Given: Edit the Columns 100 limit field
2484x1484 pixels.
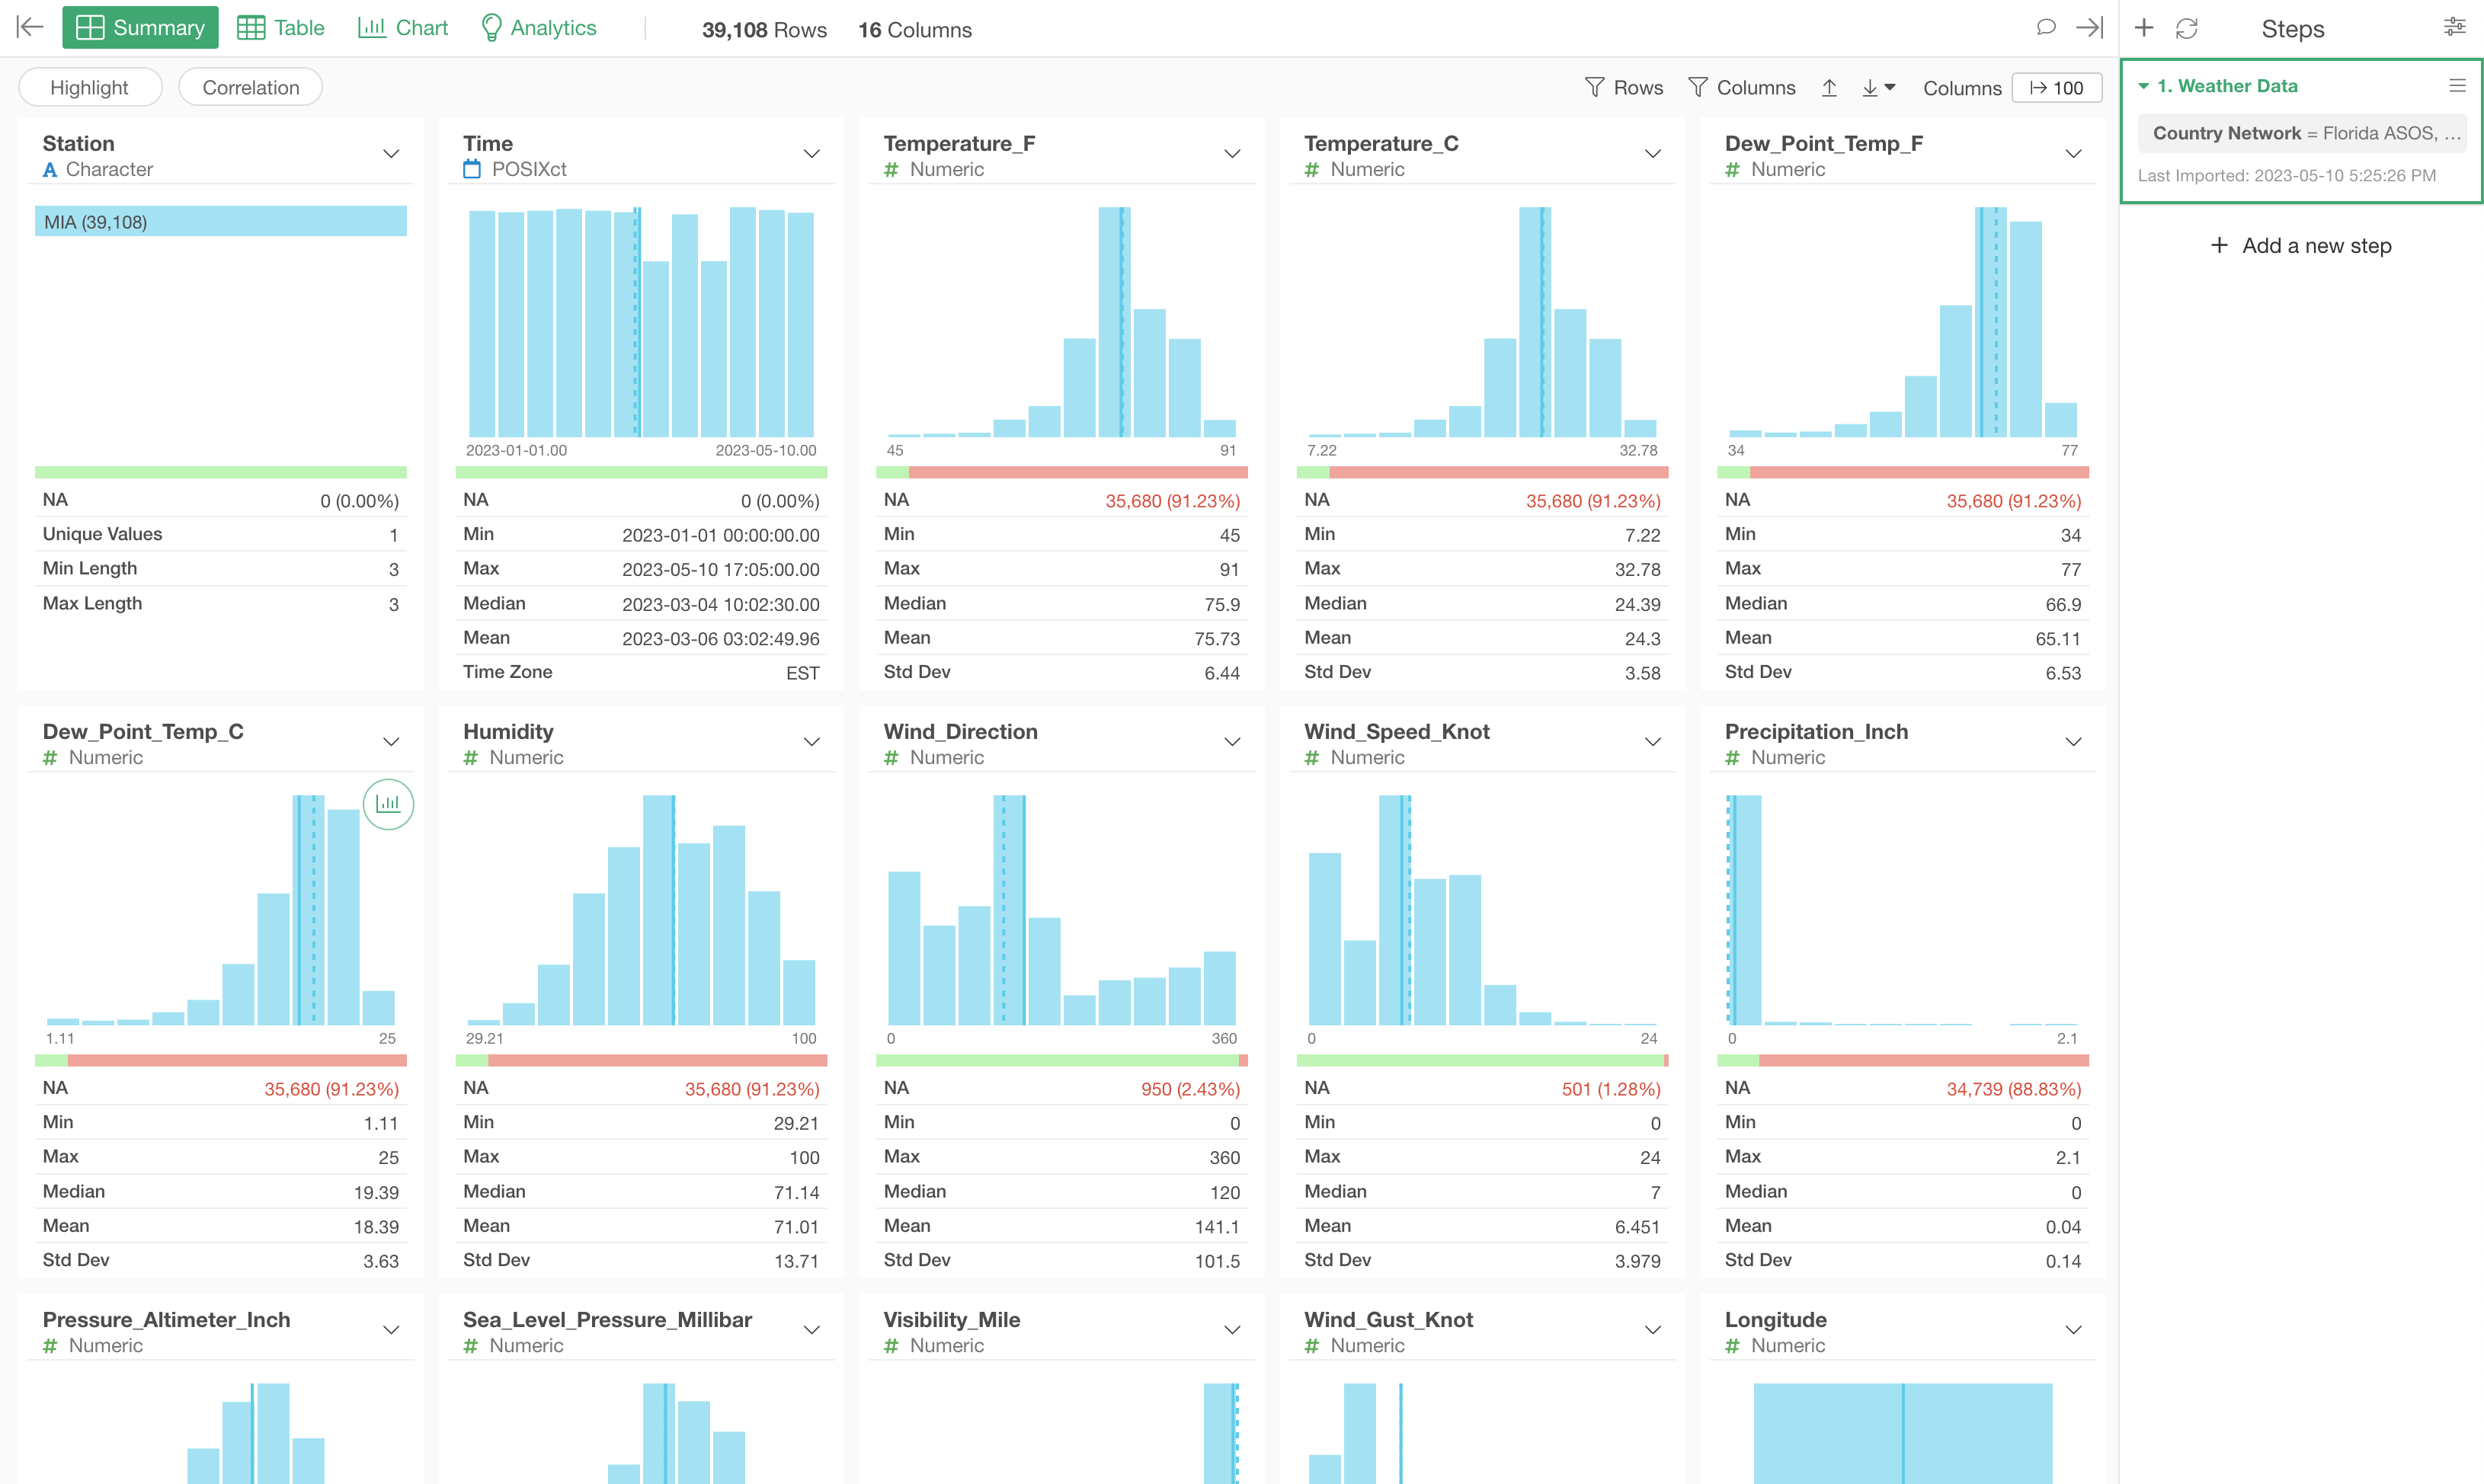Looking at the screenshot, I should pyautogui.click(x=2056, y=88).
